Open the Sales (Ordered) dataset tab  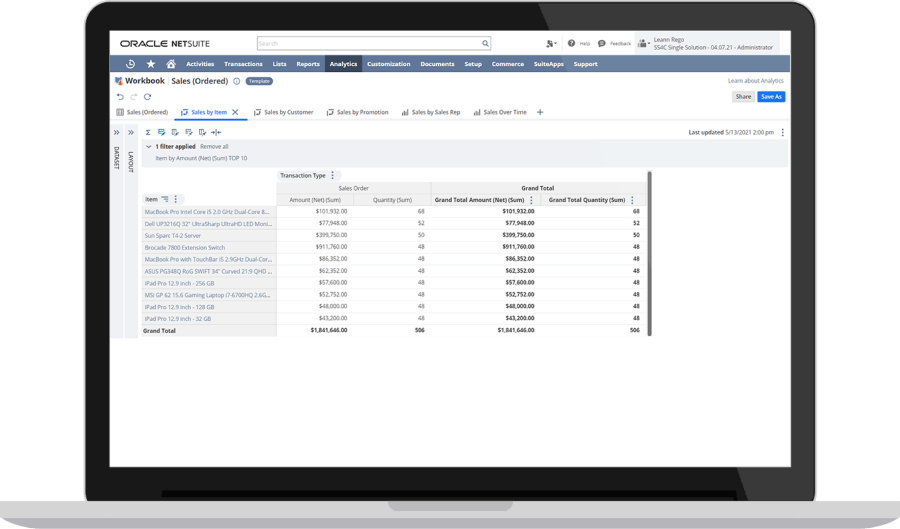(142, 112)
